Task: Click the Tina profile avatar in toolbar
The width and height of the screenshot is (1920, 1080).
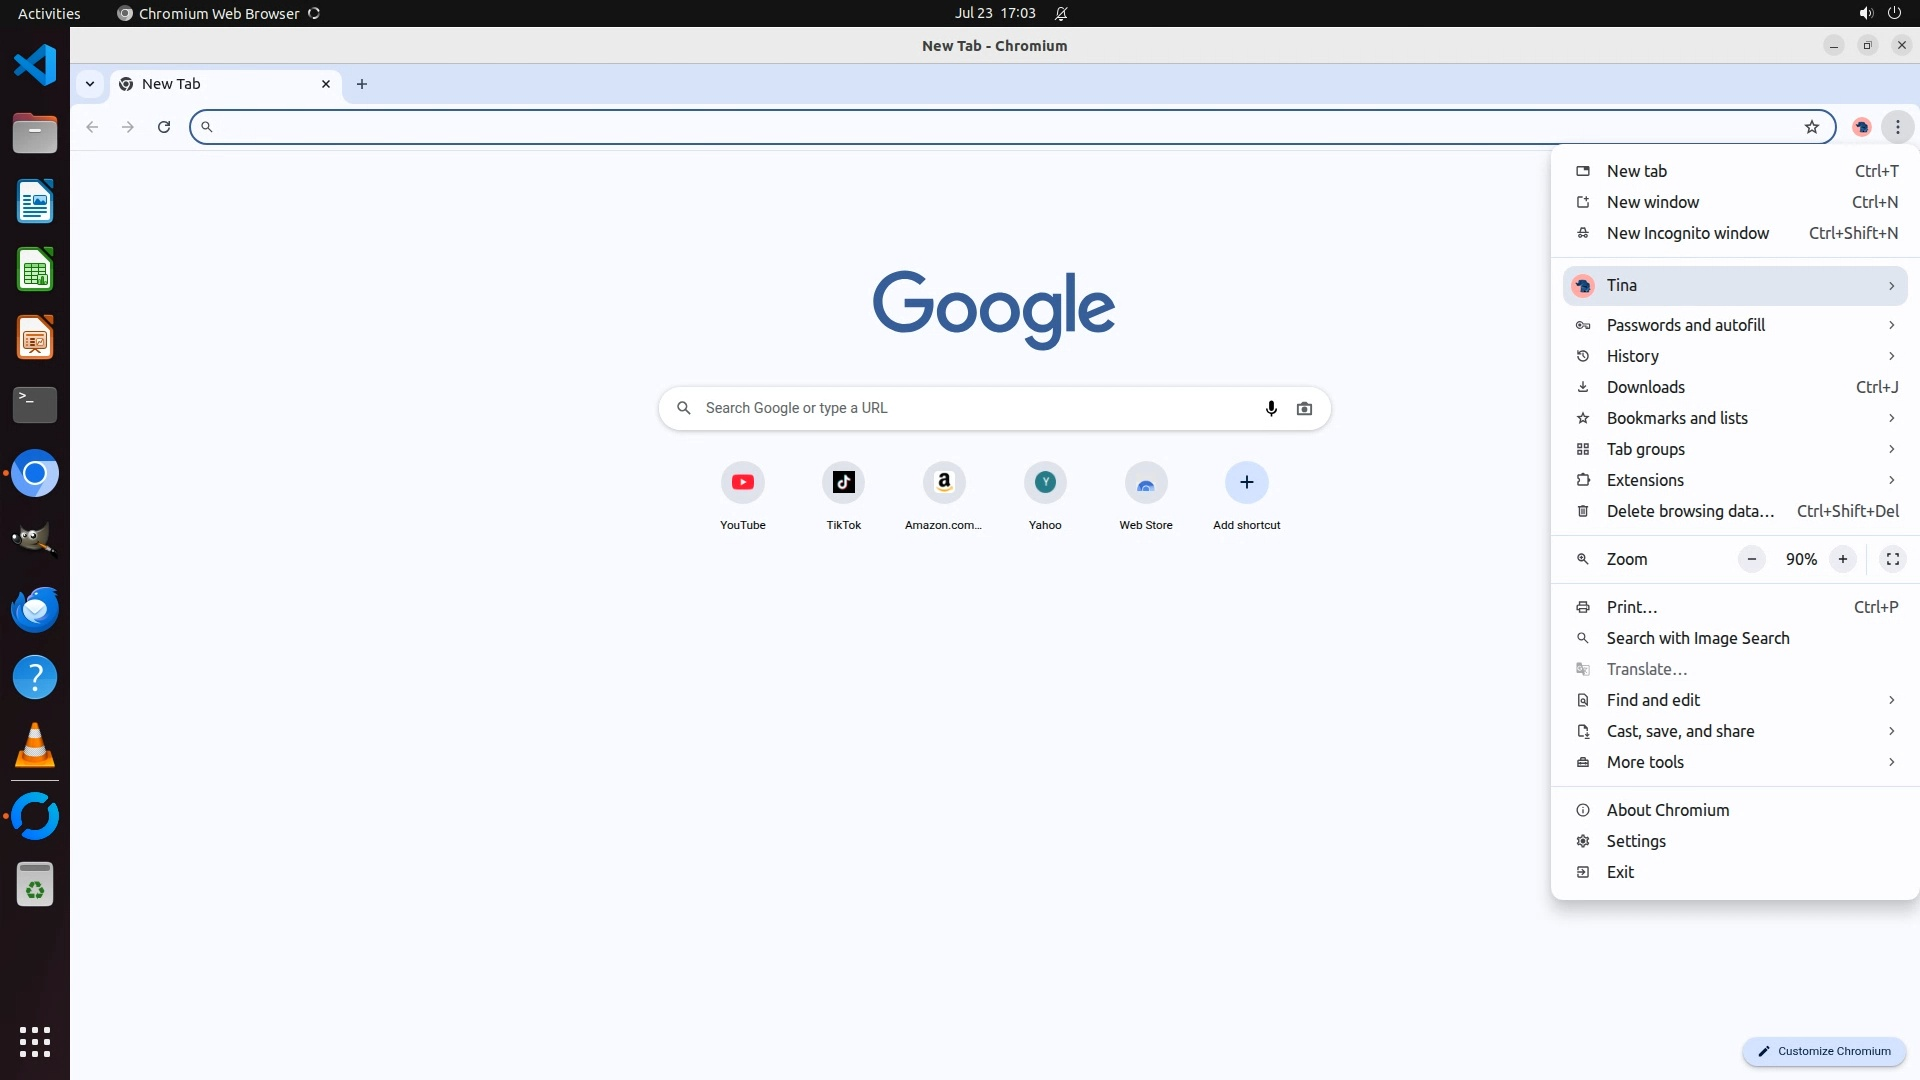Action: tap(1861, 127)
